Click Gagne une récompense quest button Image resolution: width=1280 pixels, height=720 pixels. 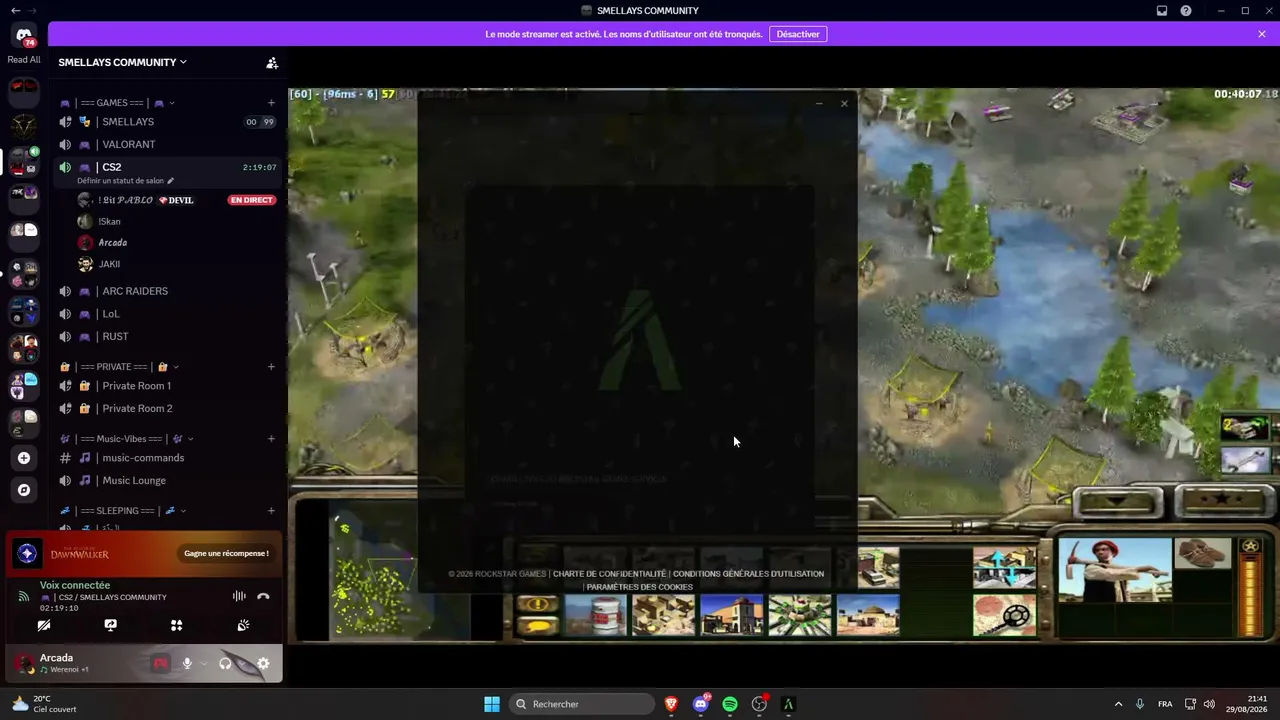coord(226,553)
